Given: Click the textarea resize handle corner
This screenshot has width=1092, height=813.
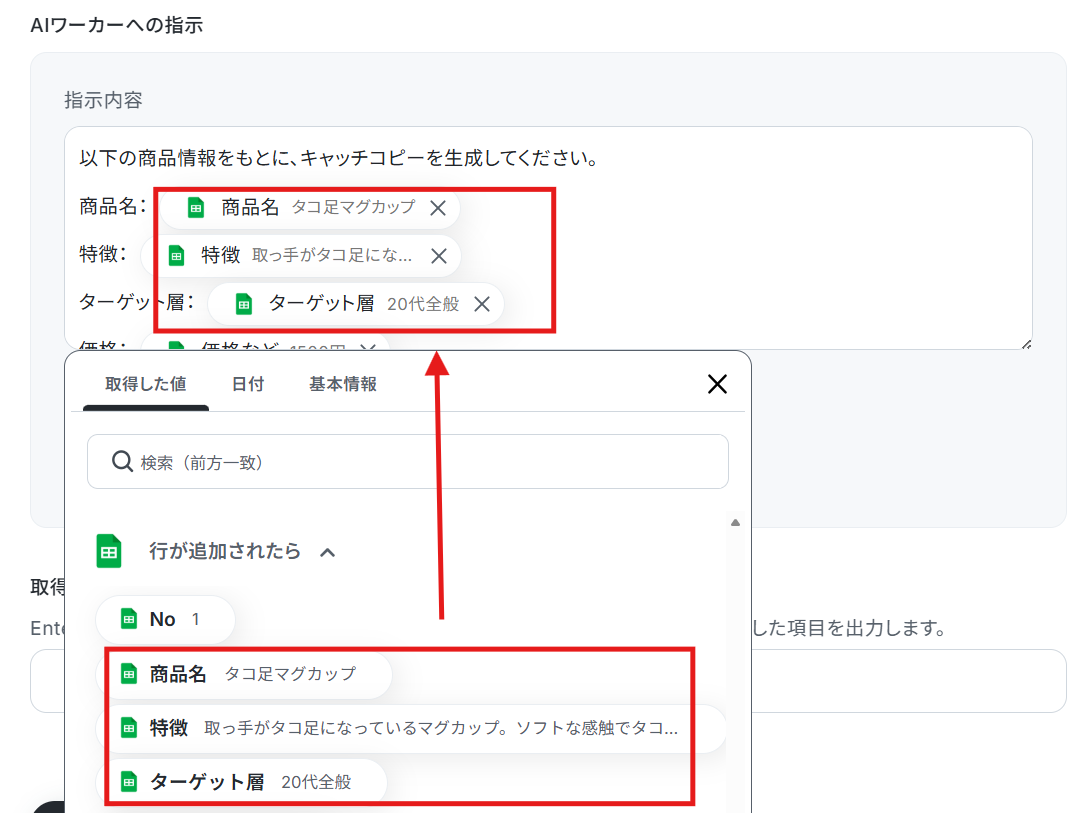Looking at the screenshot, I should (1027, 344).
